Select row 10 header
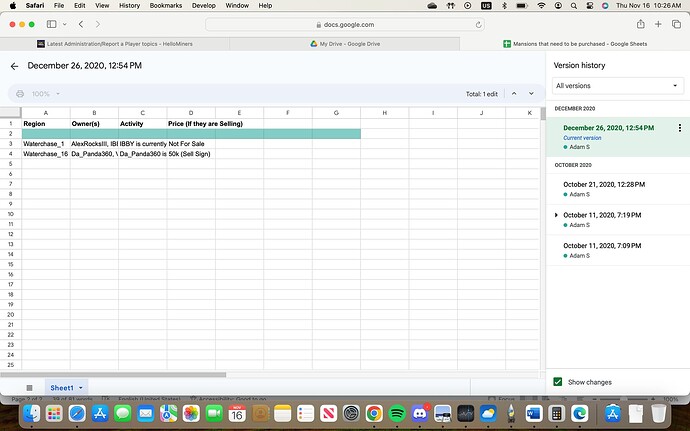 point(11,214)
